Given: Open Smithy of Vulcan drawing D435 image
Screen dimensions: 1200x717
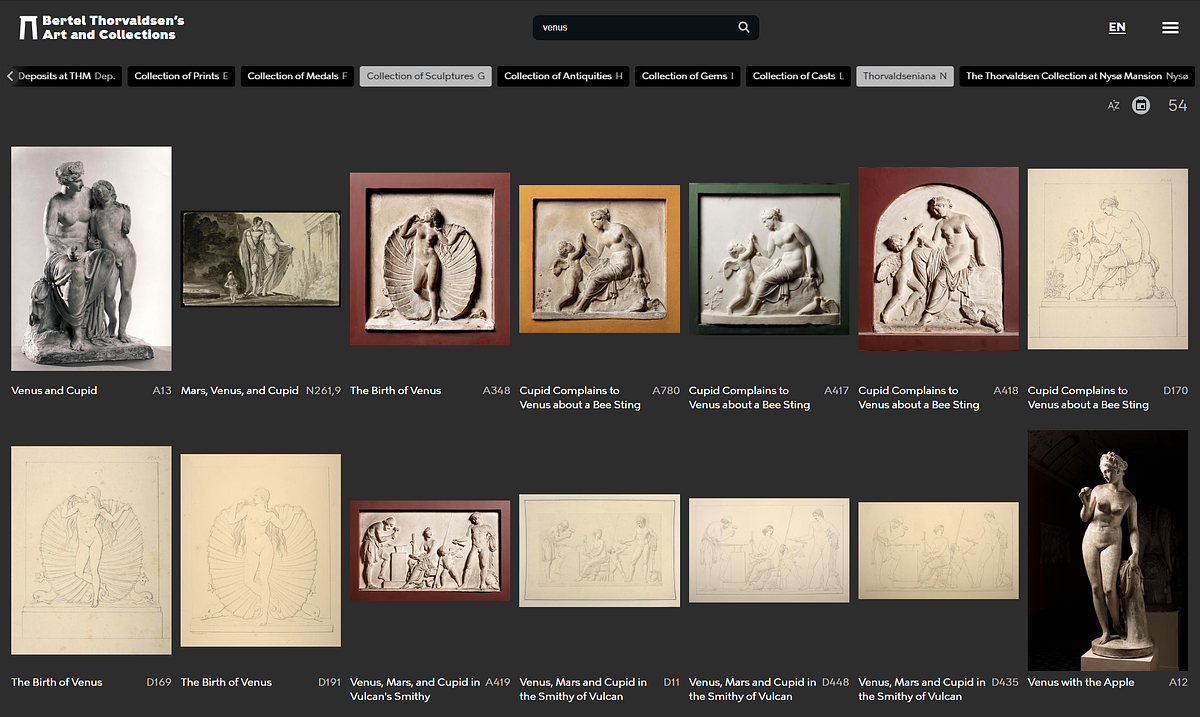Looking at the screenshot, I should click(938, 550).
